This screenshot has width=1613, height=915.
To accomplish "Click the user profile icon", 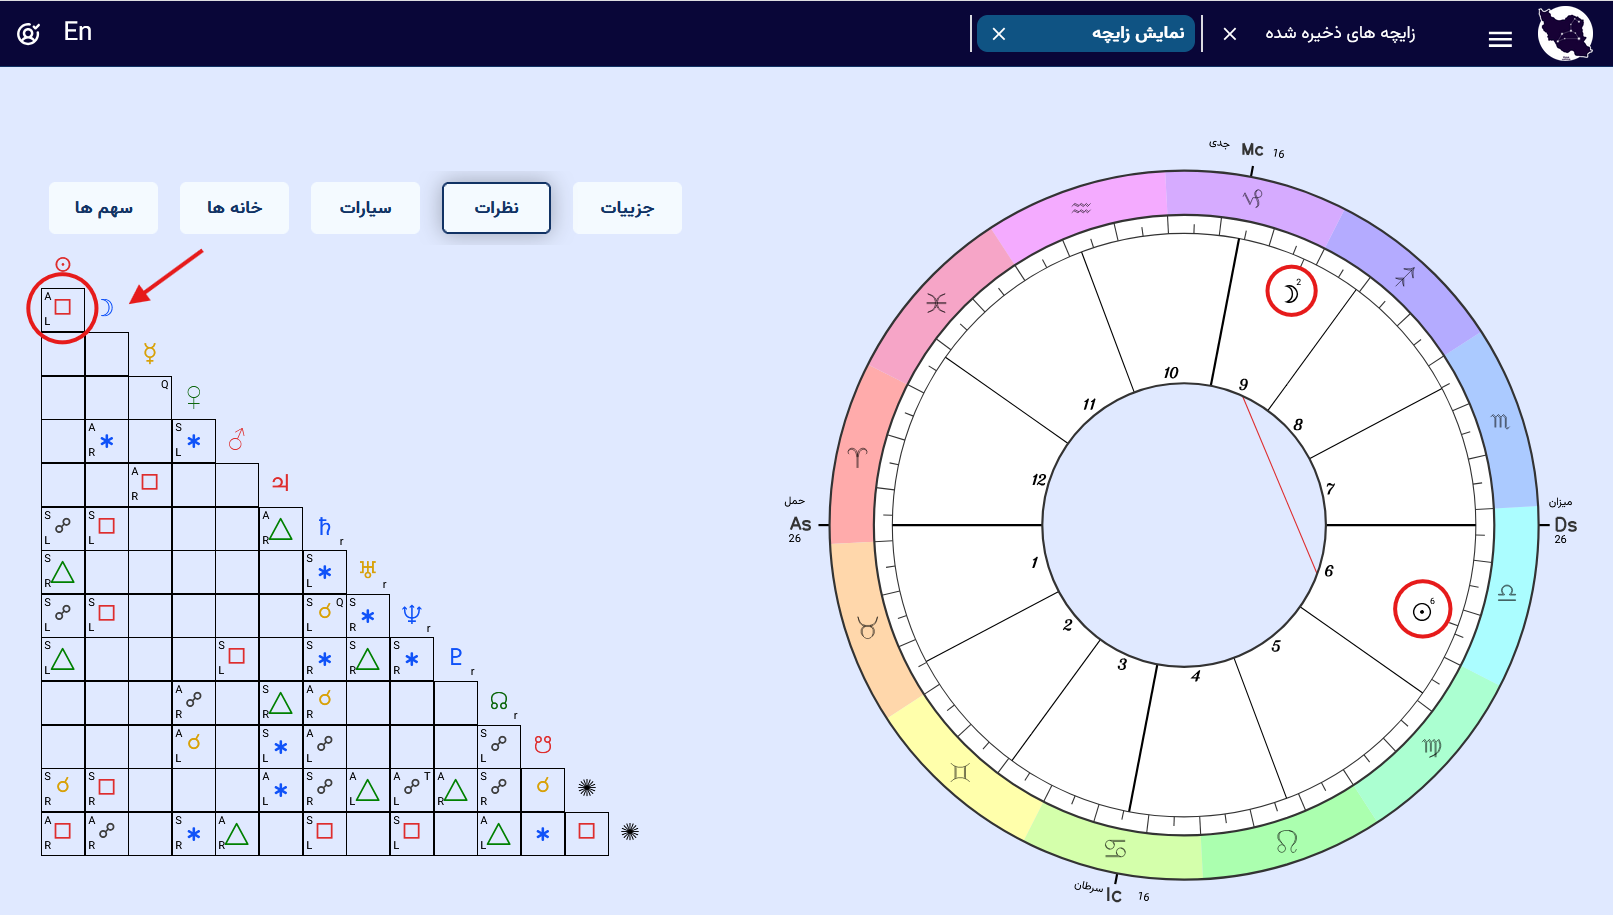I will 28,34.
